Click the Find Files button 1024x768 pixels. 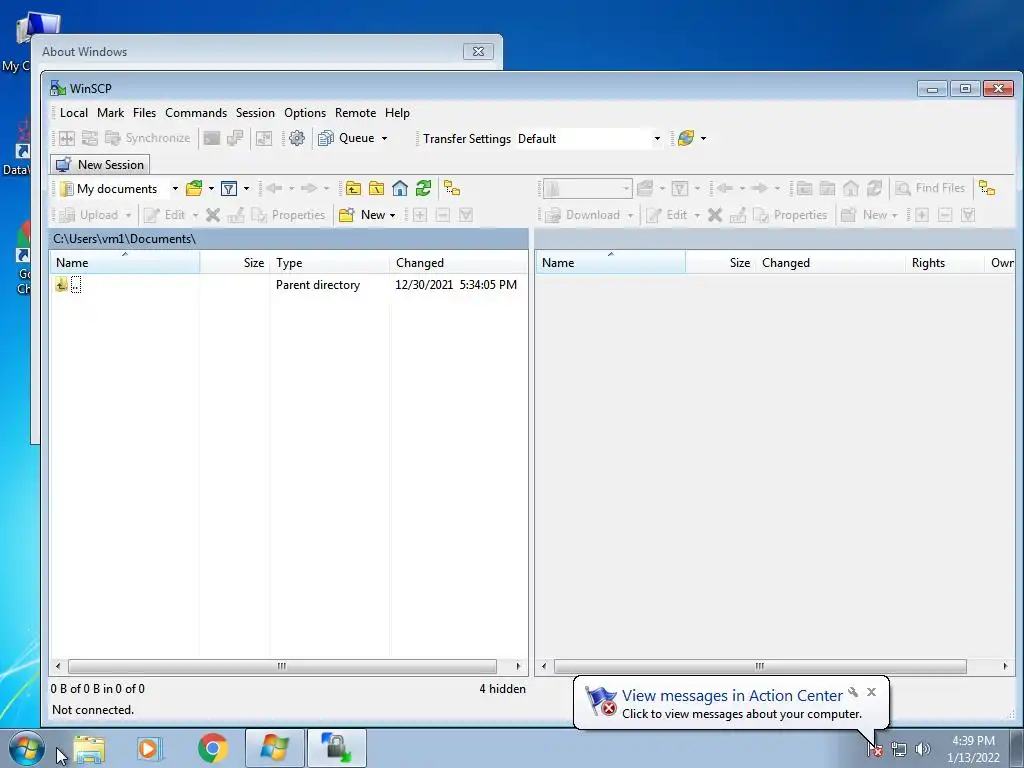(x=931, y=188)
